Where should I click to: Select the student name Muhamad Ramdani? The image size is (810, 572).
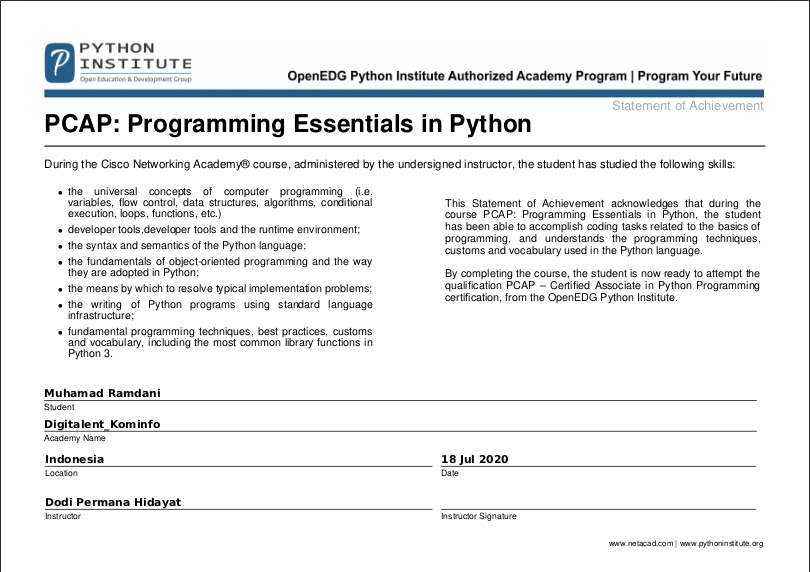pos(102,394)
